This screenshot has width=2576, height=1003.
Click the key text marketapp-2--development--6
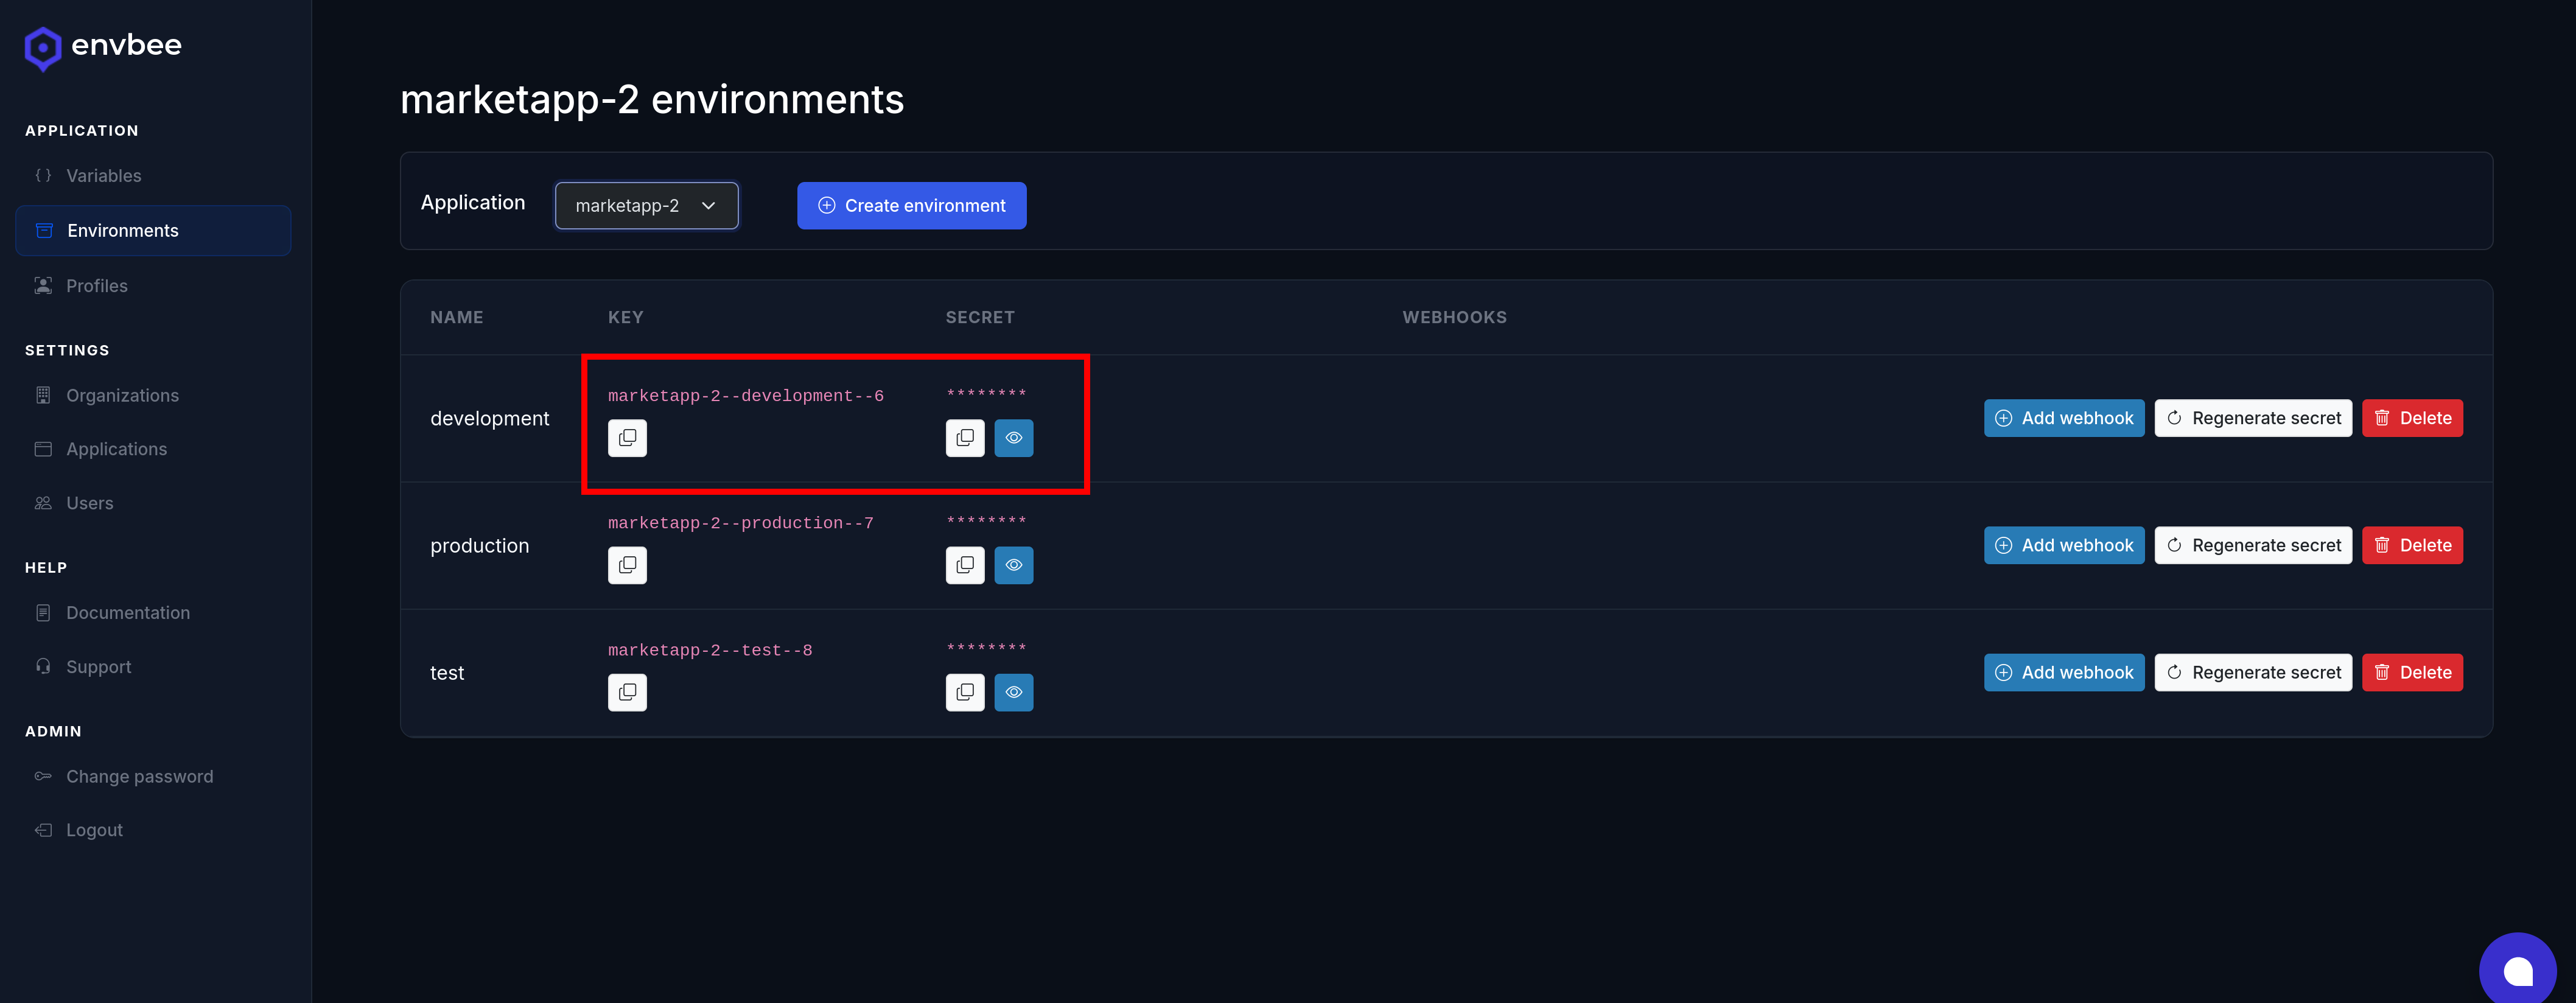(x=746, y=396)
